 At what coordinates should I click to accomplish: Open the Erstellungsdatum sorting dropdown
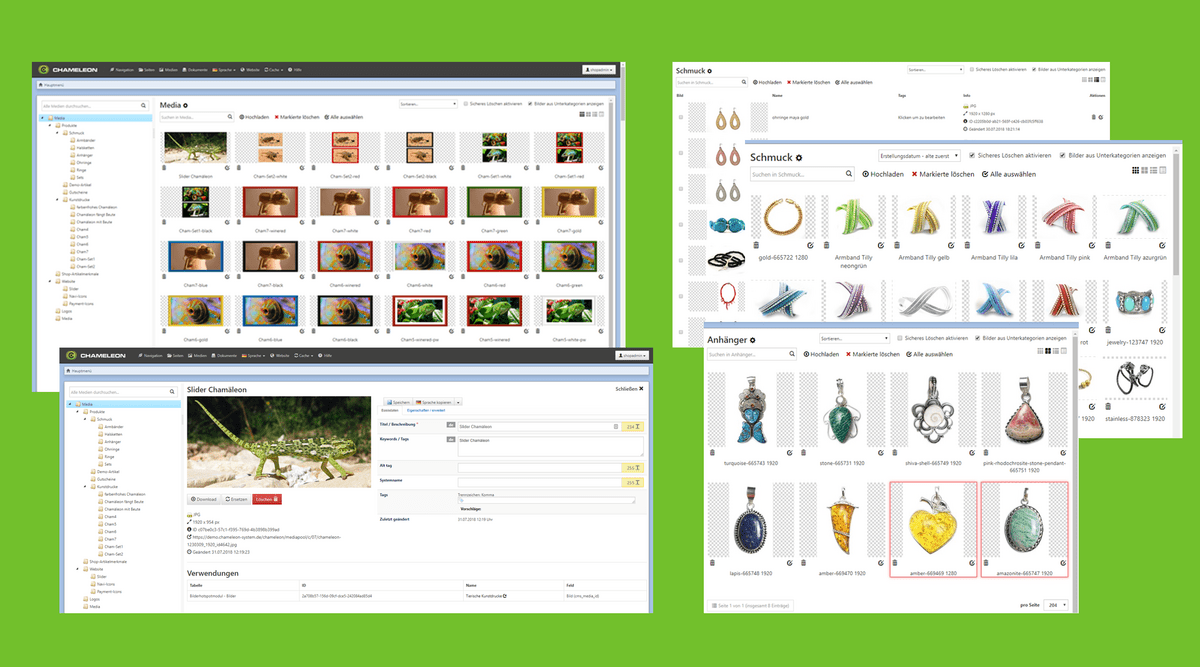click(x=920, y=156)
